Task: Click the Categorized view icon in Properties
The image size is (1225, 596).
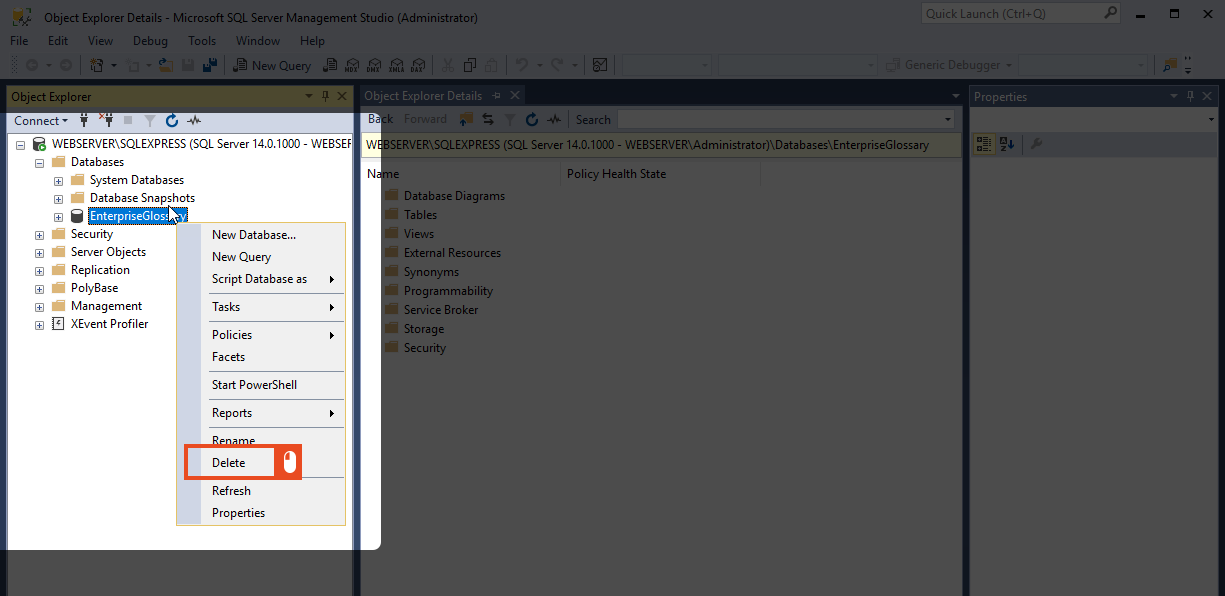Action: (984, 144)
